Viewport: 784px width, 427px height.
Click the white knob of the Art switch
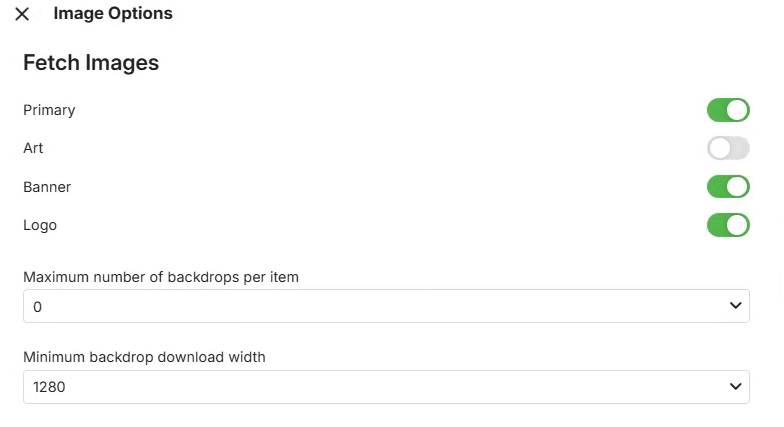pos(719,149)
